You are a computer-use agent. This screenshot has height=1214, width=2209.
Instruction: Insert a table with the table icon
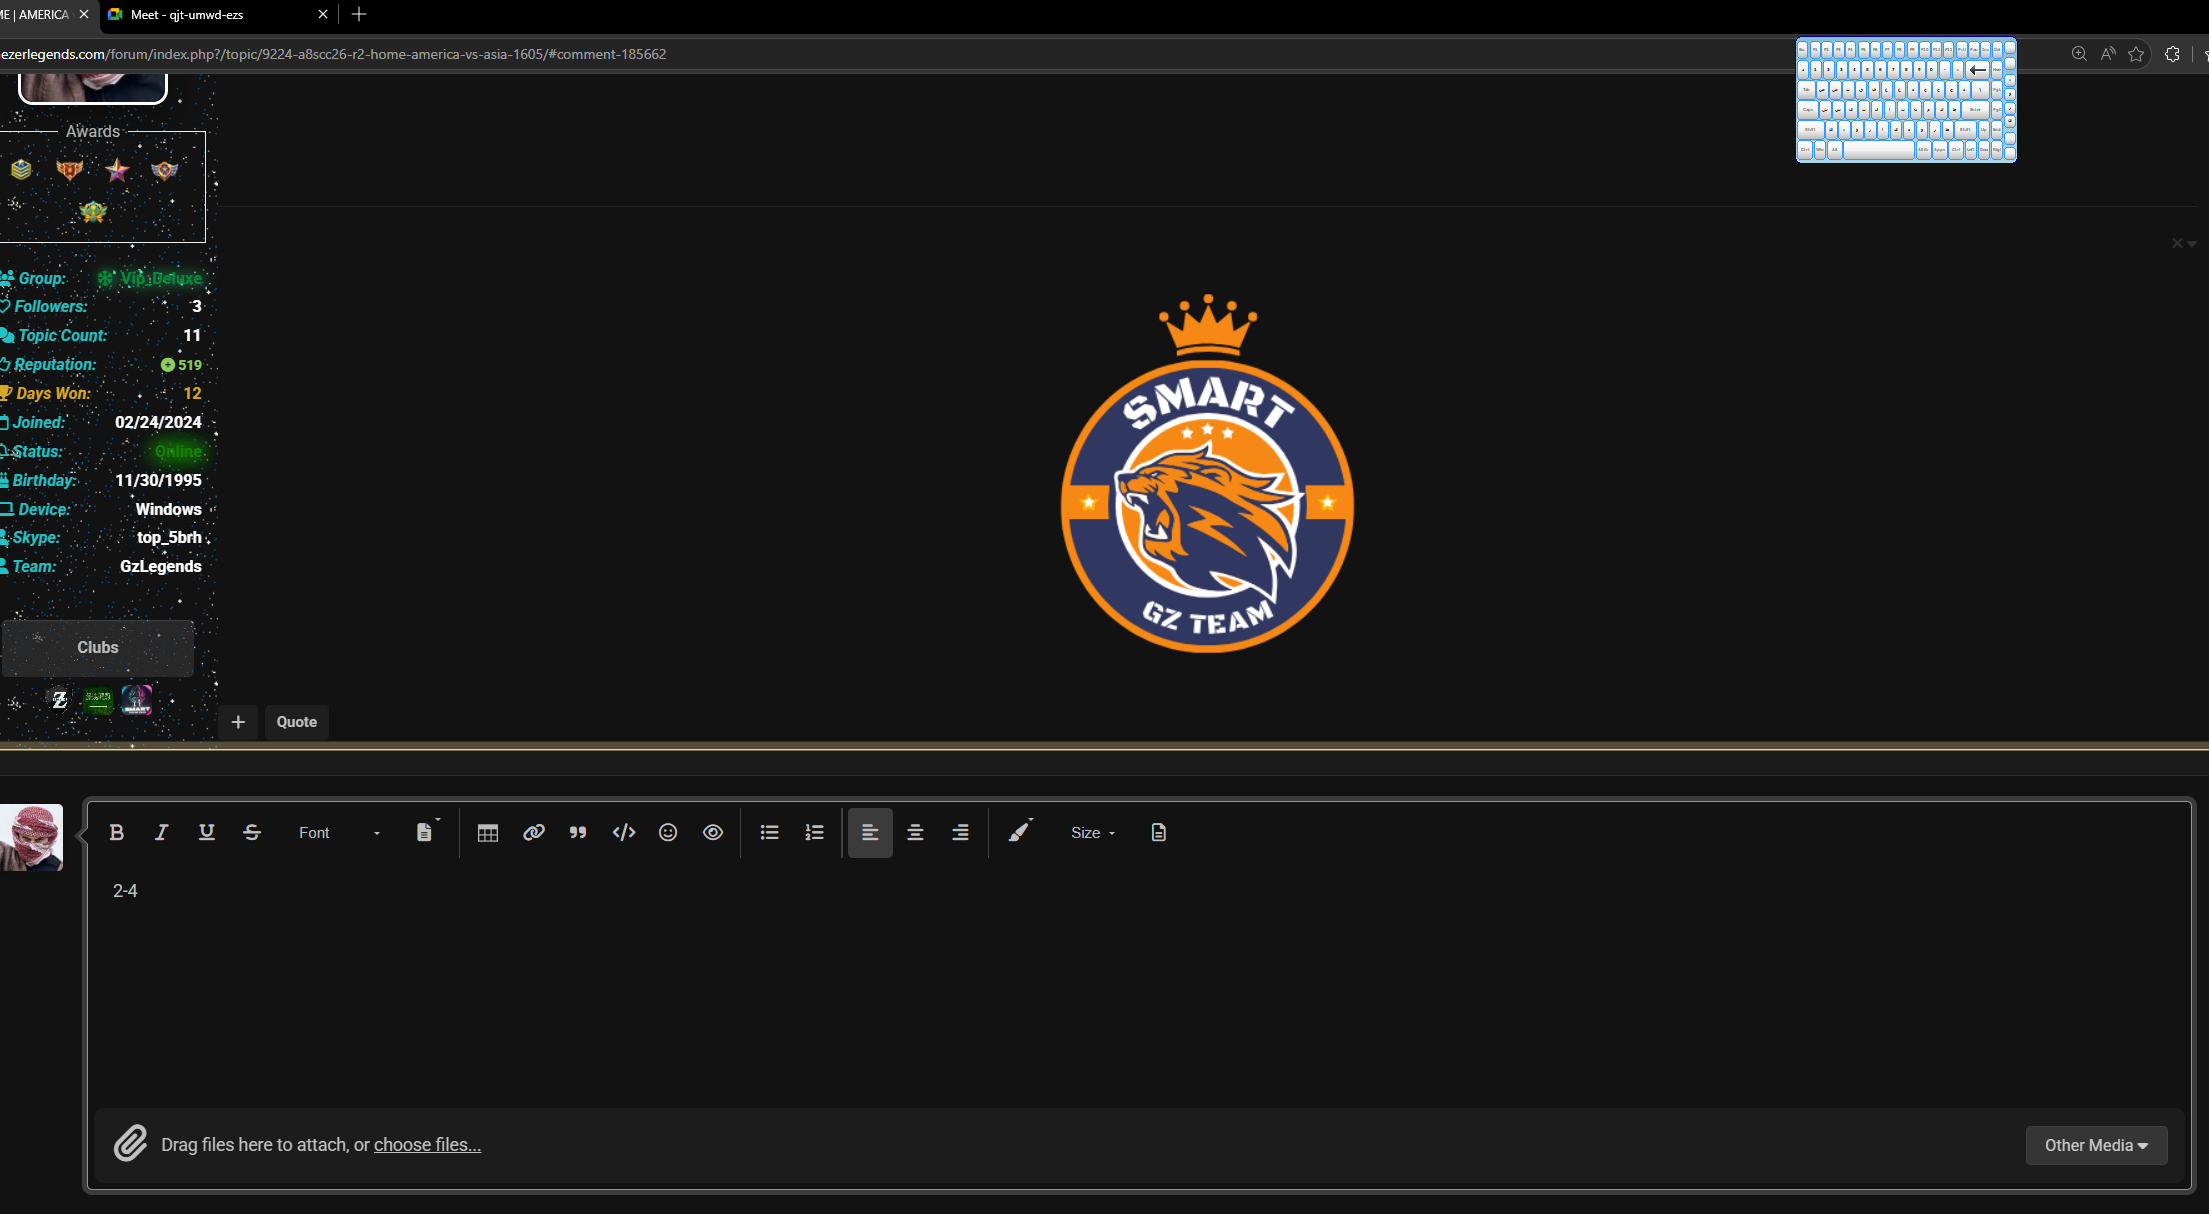pos(488,832)
